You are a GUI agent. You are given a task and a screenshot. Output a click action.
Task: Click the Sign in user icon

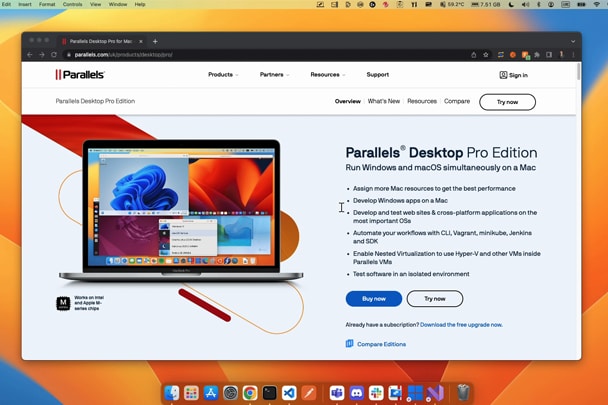tap(503, 75)
